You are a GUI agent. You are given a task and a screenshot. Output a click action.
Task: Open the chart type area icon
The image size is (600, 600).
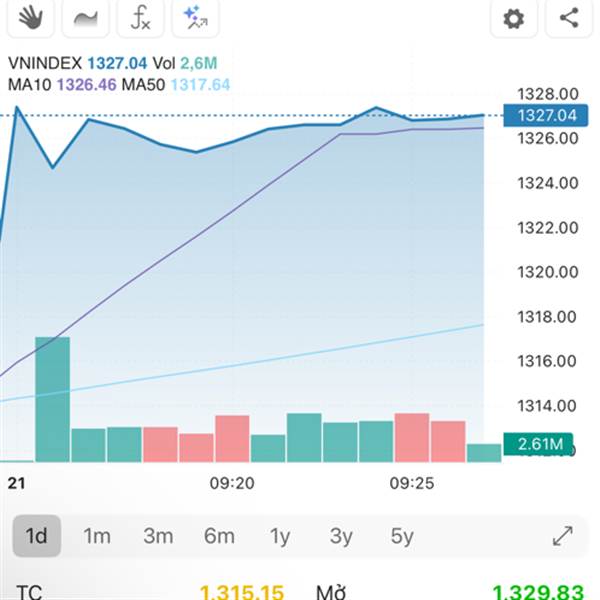pyautogui.click(x=85, y=18)
